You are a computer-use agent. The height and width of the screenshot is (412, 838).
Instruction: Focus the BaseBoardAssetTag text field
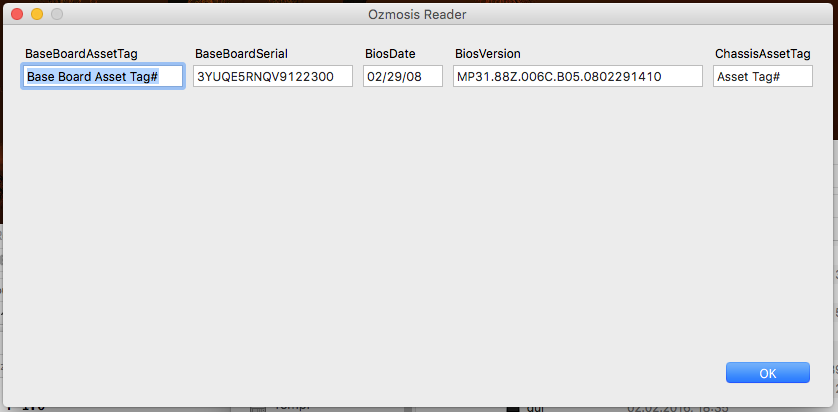(x=102, y=76)
